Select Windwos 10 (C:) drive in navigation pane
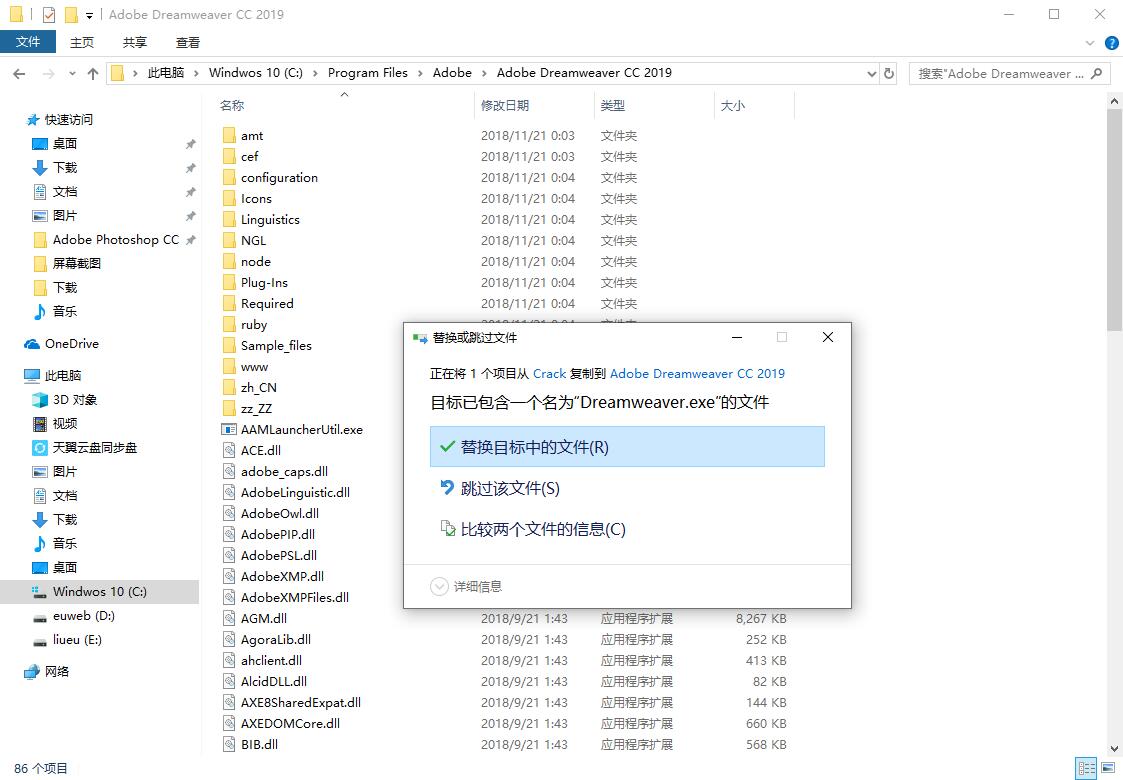The image size is (1123, 780). [x=100, y=592]
